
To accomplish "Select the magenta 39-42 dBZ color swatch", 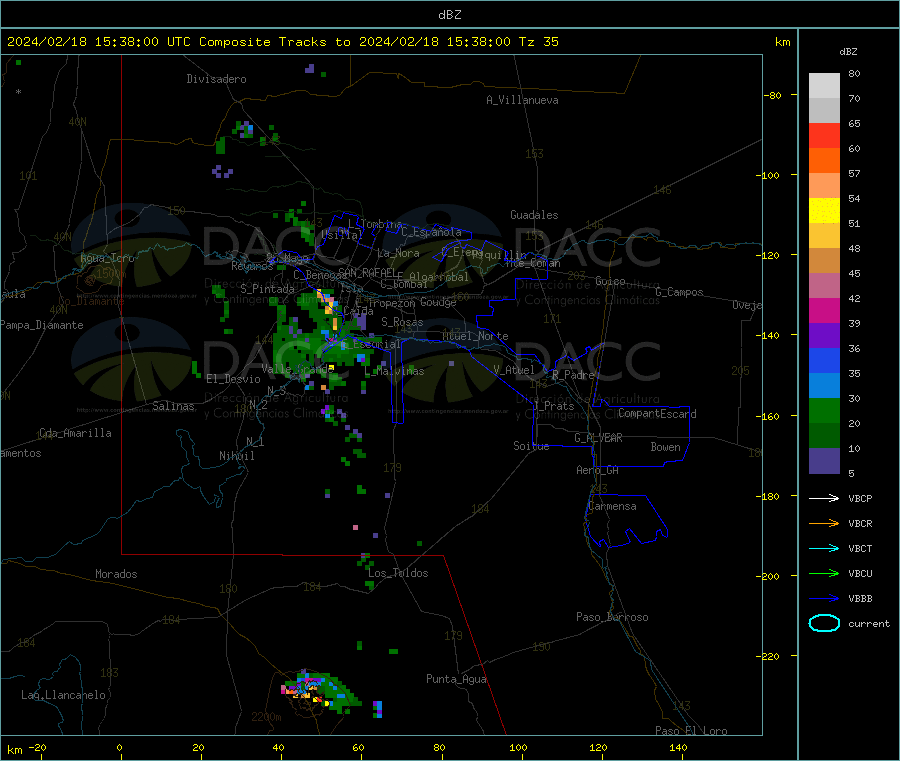I will (824, 310).
